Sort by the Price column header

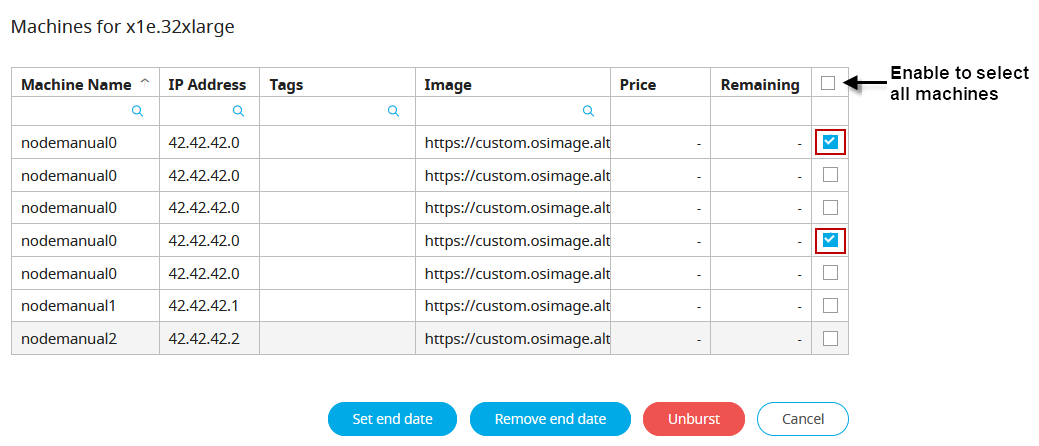coord(638,84)
